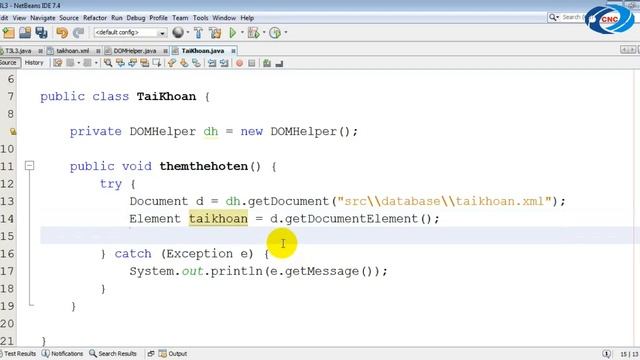Click the status bar notification icon

pos(607,354)
